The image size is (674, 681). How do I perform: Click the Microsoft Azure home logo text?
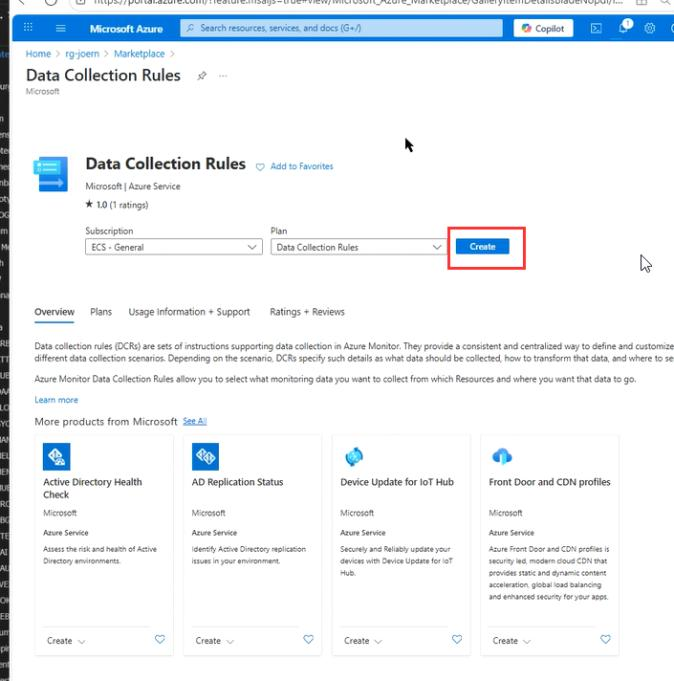[x=126, y=29]
